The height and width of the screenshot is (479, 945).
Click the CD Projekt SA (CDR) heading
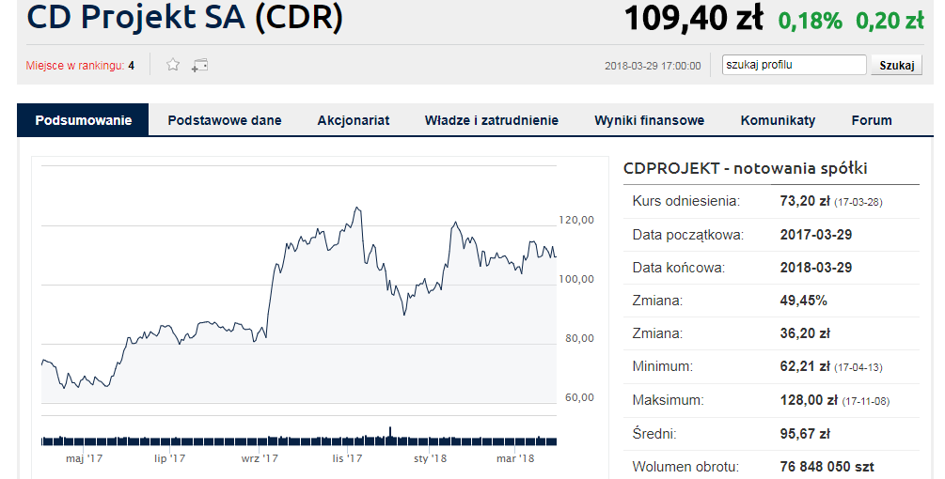pos(185,17)
